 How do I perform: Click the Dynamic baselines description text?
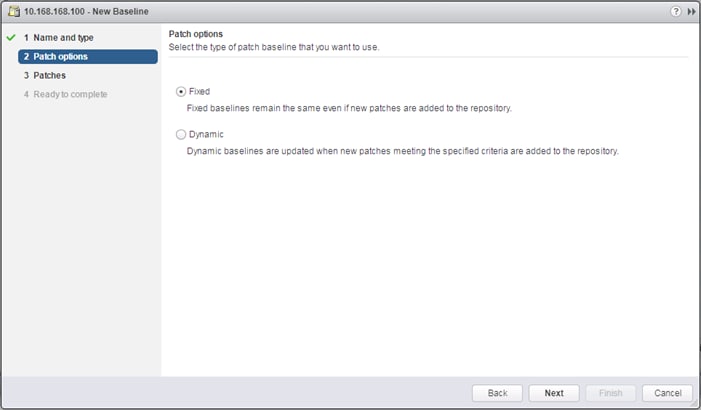click(x=402, y=151)
